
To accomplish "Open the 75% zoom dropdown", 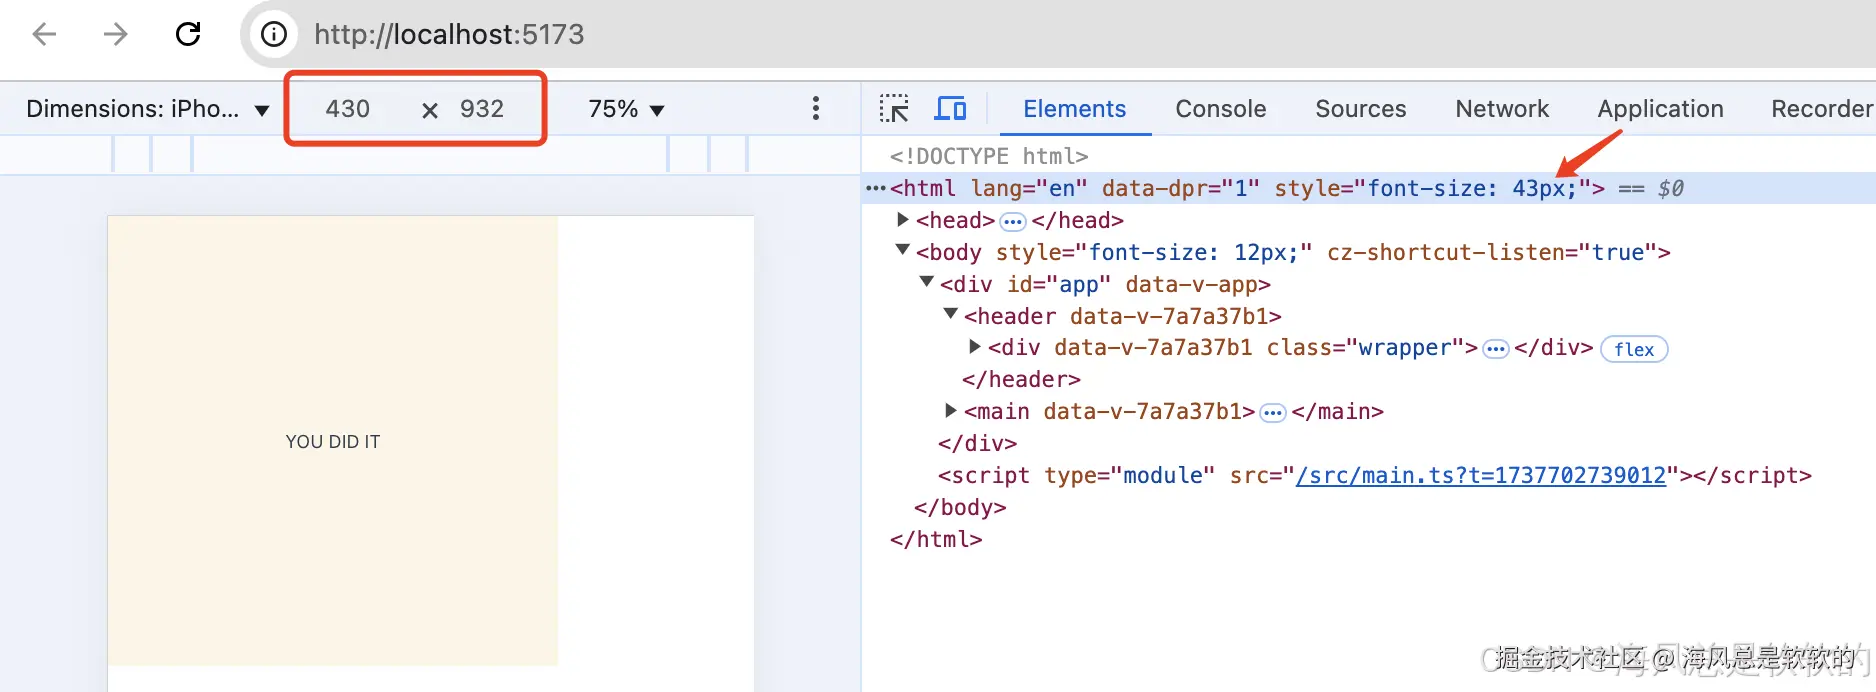I will pyautogui.click(x=626, y=109).
